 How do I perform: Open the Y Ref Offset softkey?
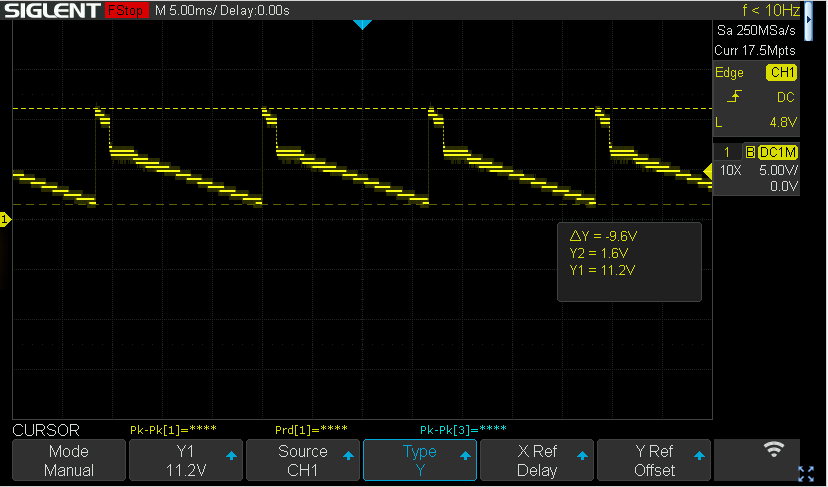[x=654, y=460]
